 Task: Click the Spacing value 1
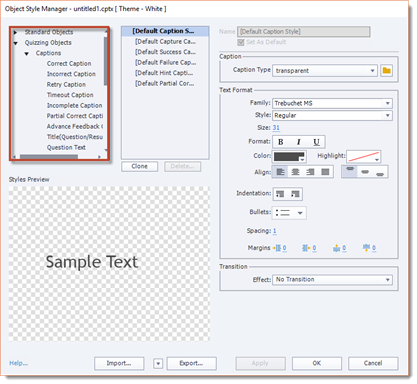(275, 231)
